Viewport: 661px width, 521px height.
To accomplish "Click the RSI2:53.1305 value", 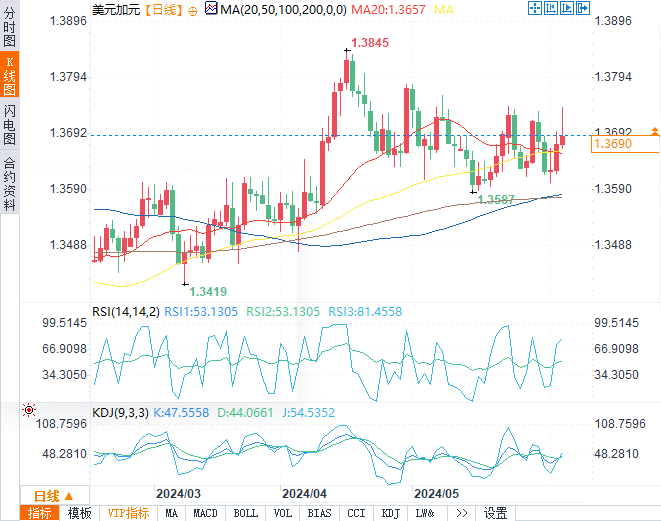I will [283, 312].
